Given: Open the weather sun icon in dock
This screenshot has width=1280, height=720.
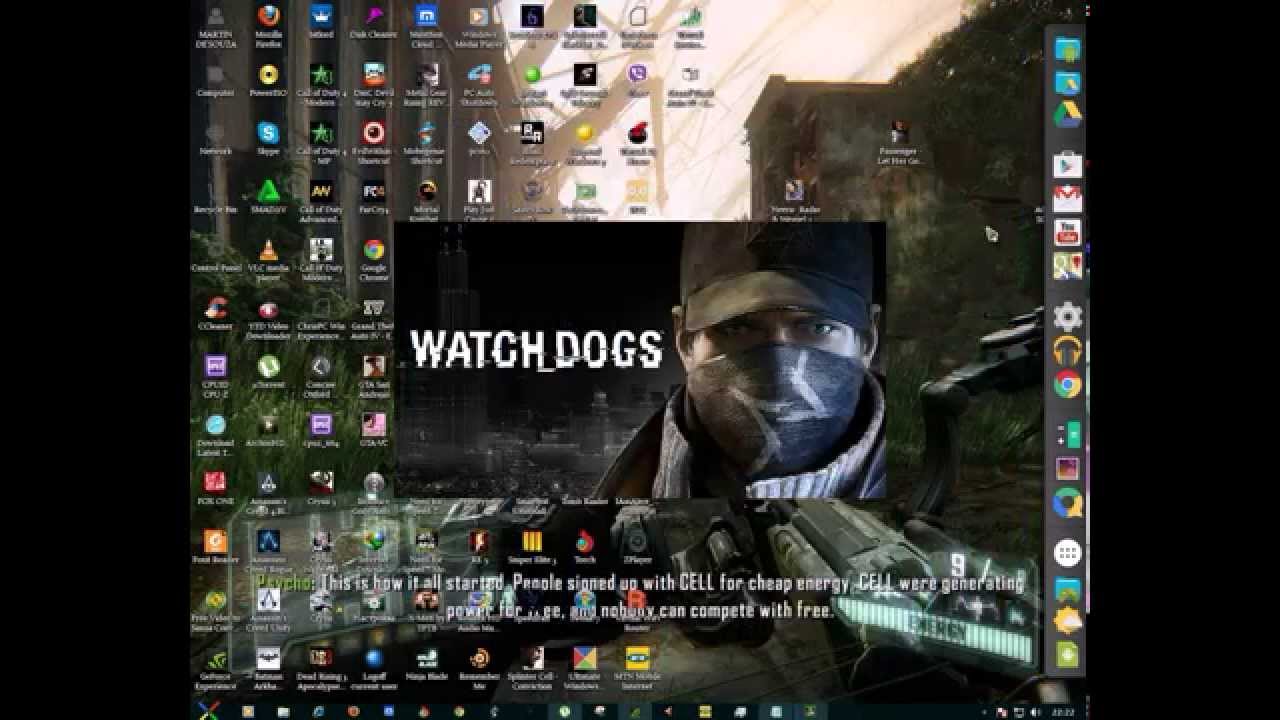Looking at the screenshot, I should 1067,621.
